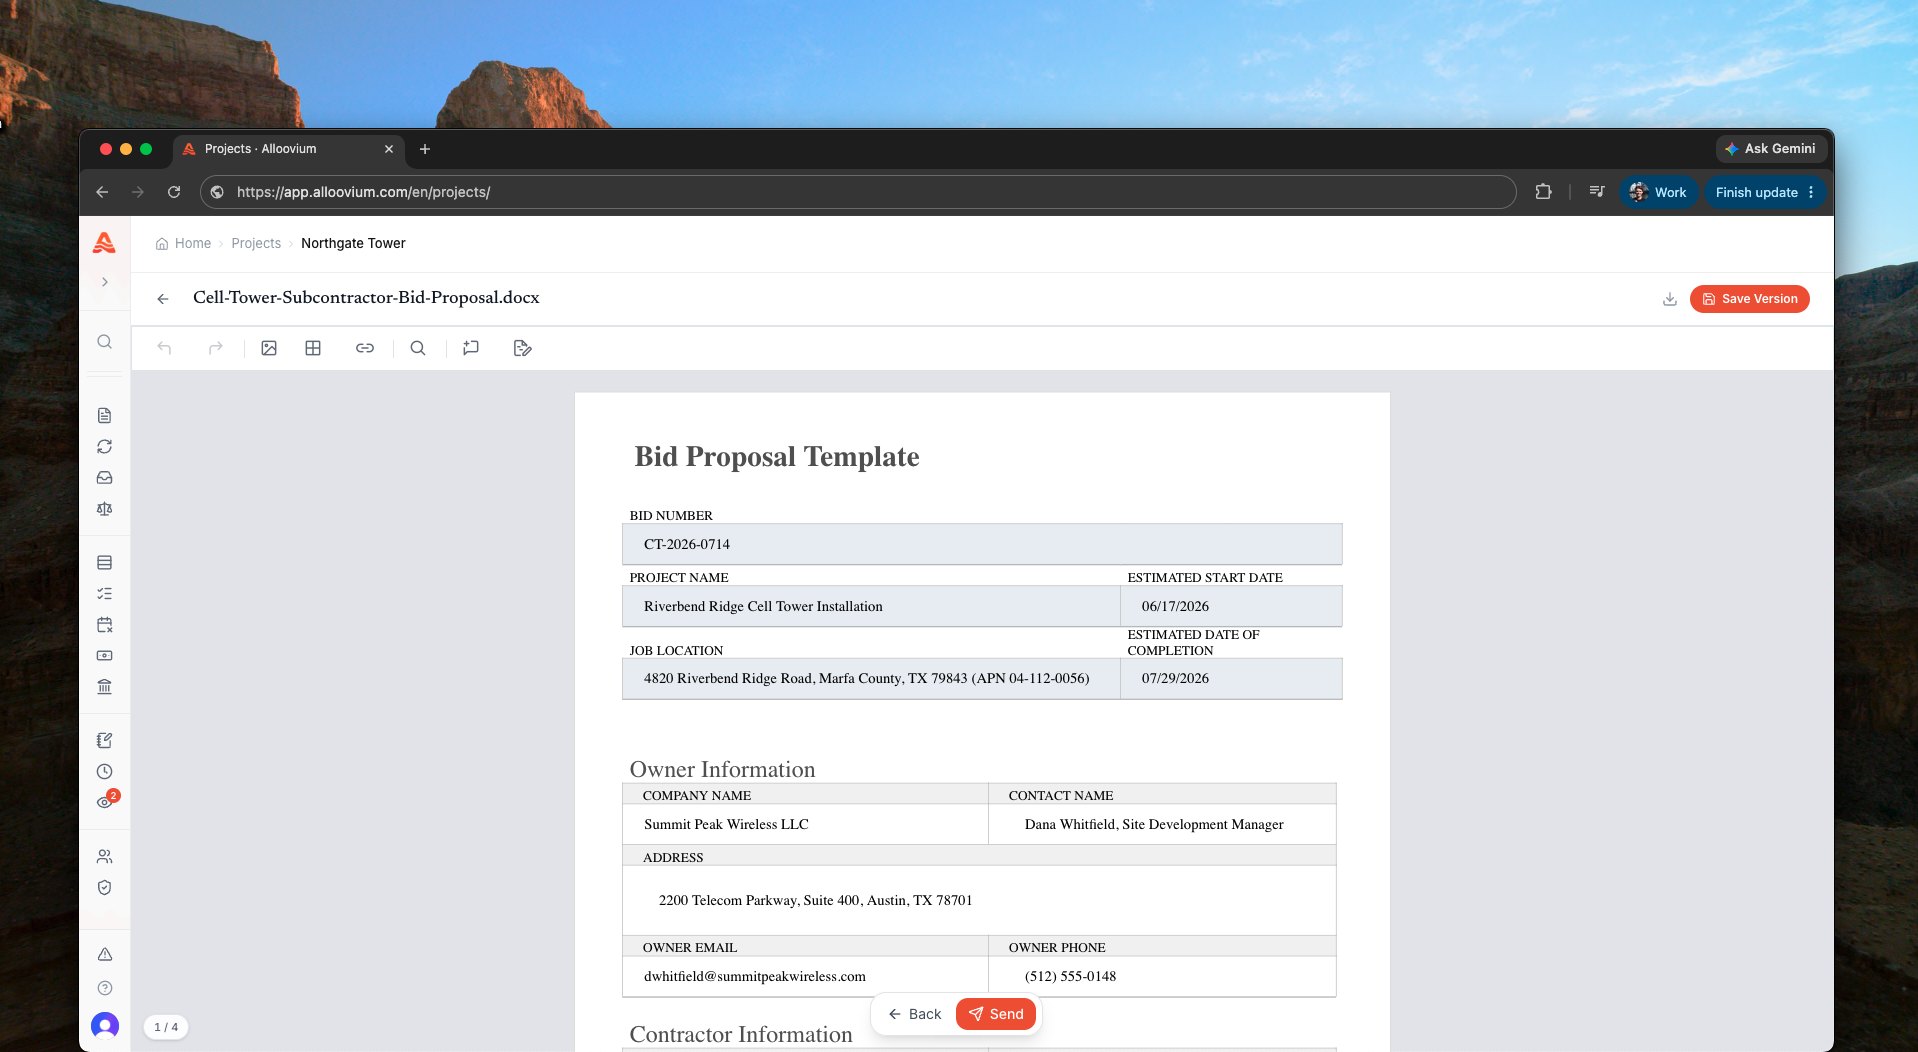This screenshot has height=1052, width=1918.
Task: Click the notebook edit sidebar icon
Action: point(104,740)
